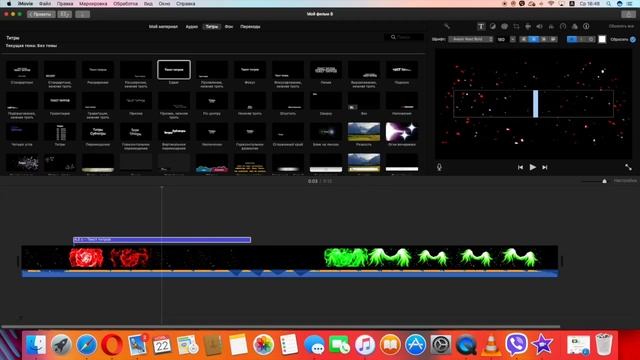Toggle outline text style button
The width and height of the screenshot is (640, 360).
pyautogui.click(x=591, y=39)
